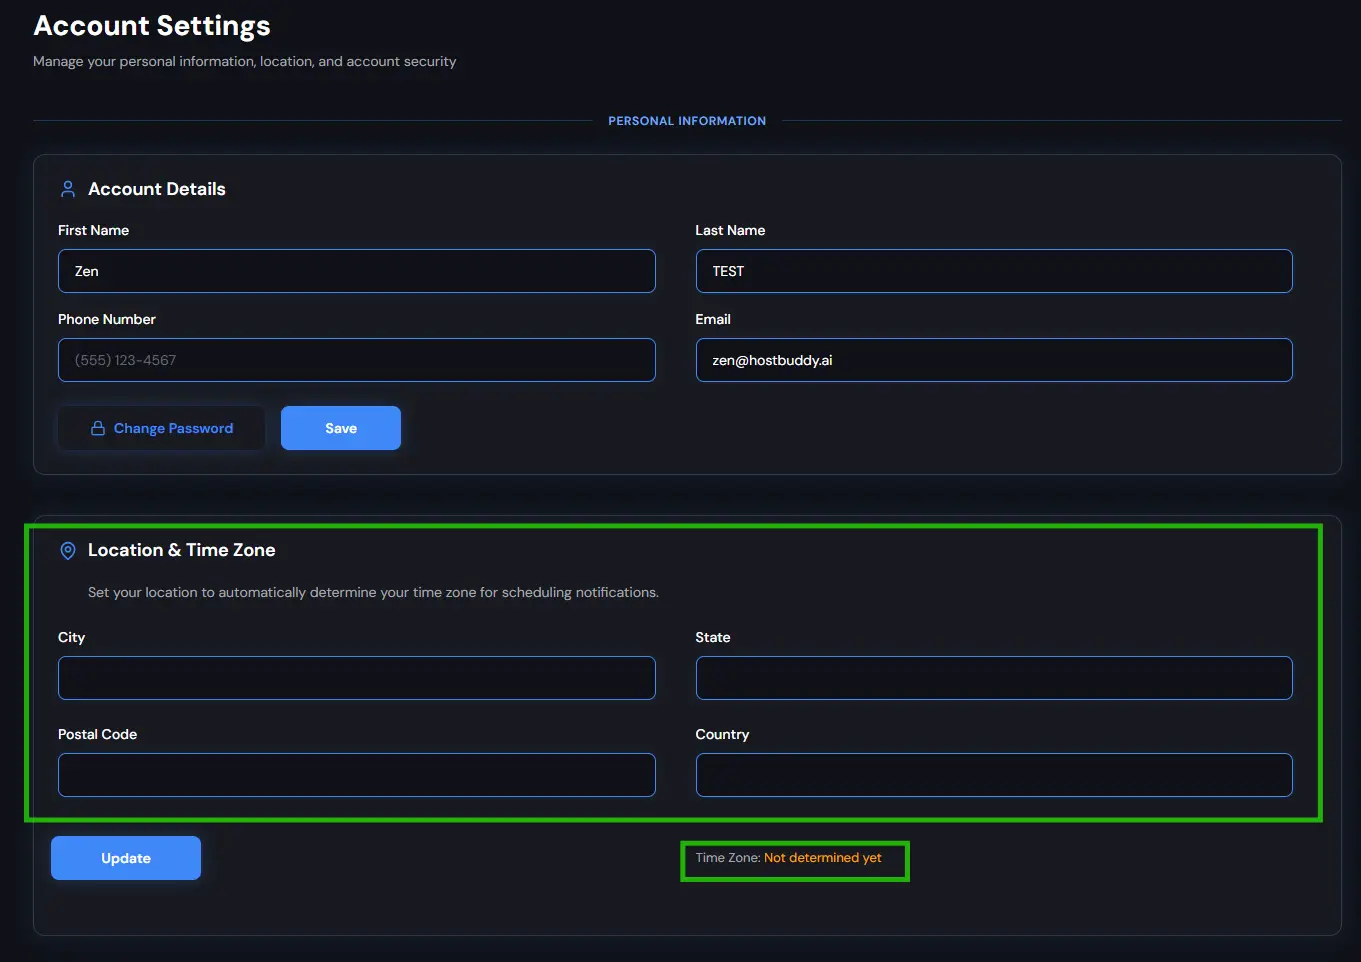Click the Postal Code input field
Viewport: 1361px width, 962px height.
pos(356,774)
